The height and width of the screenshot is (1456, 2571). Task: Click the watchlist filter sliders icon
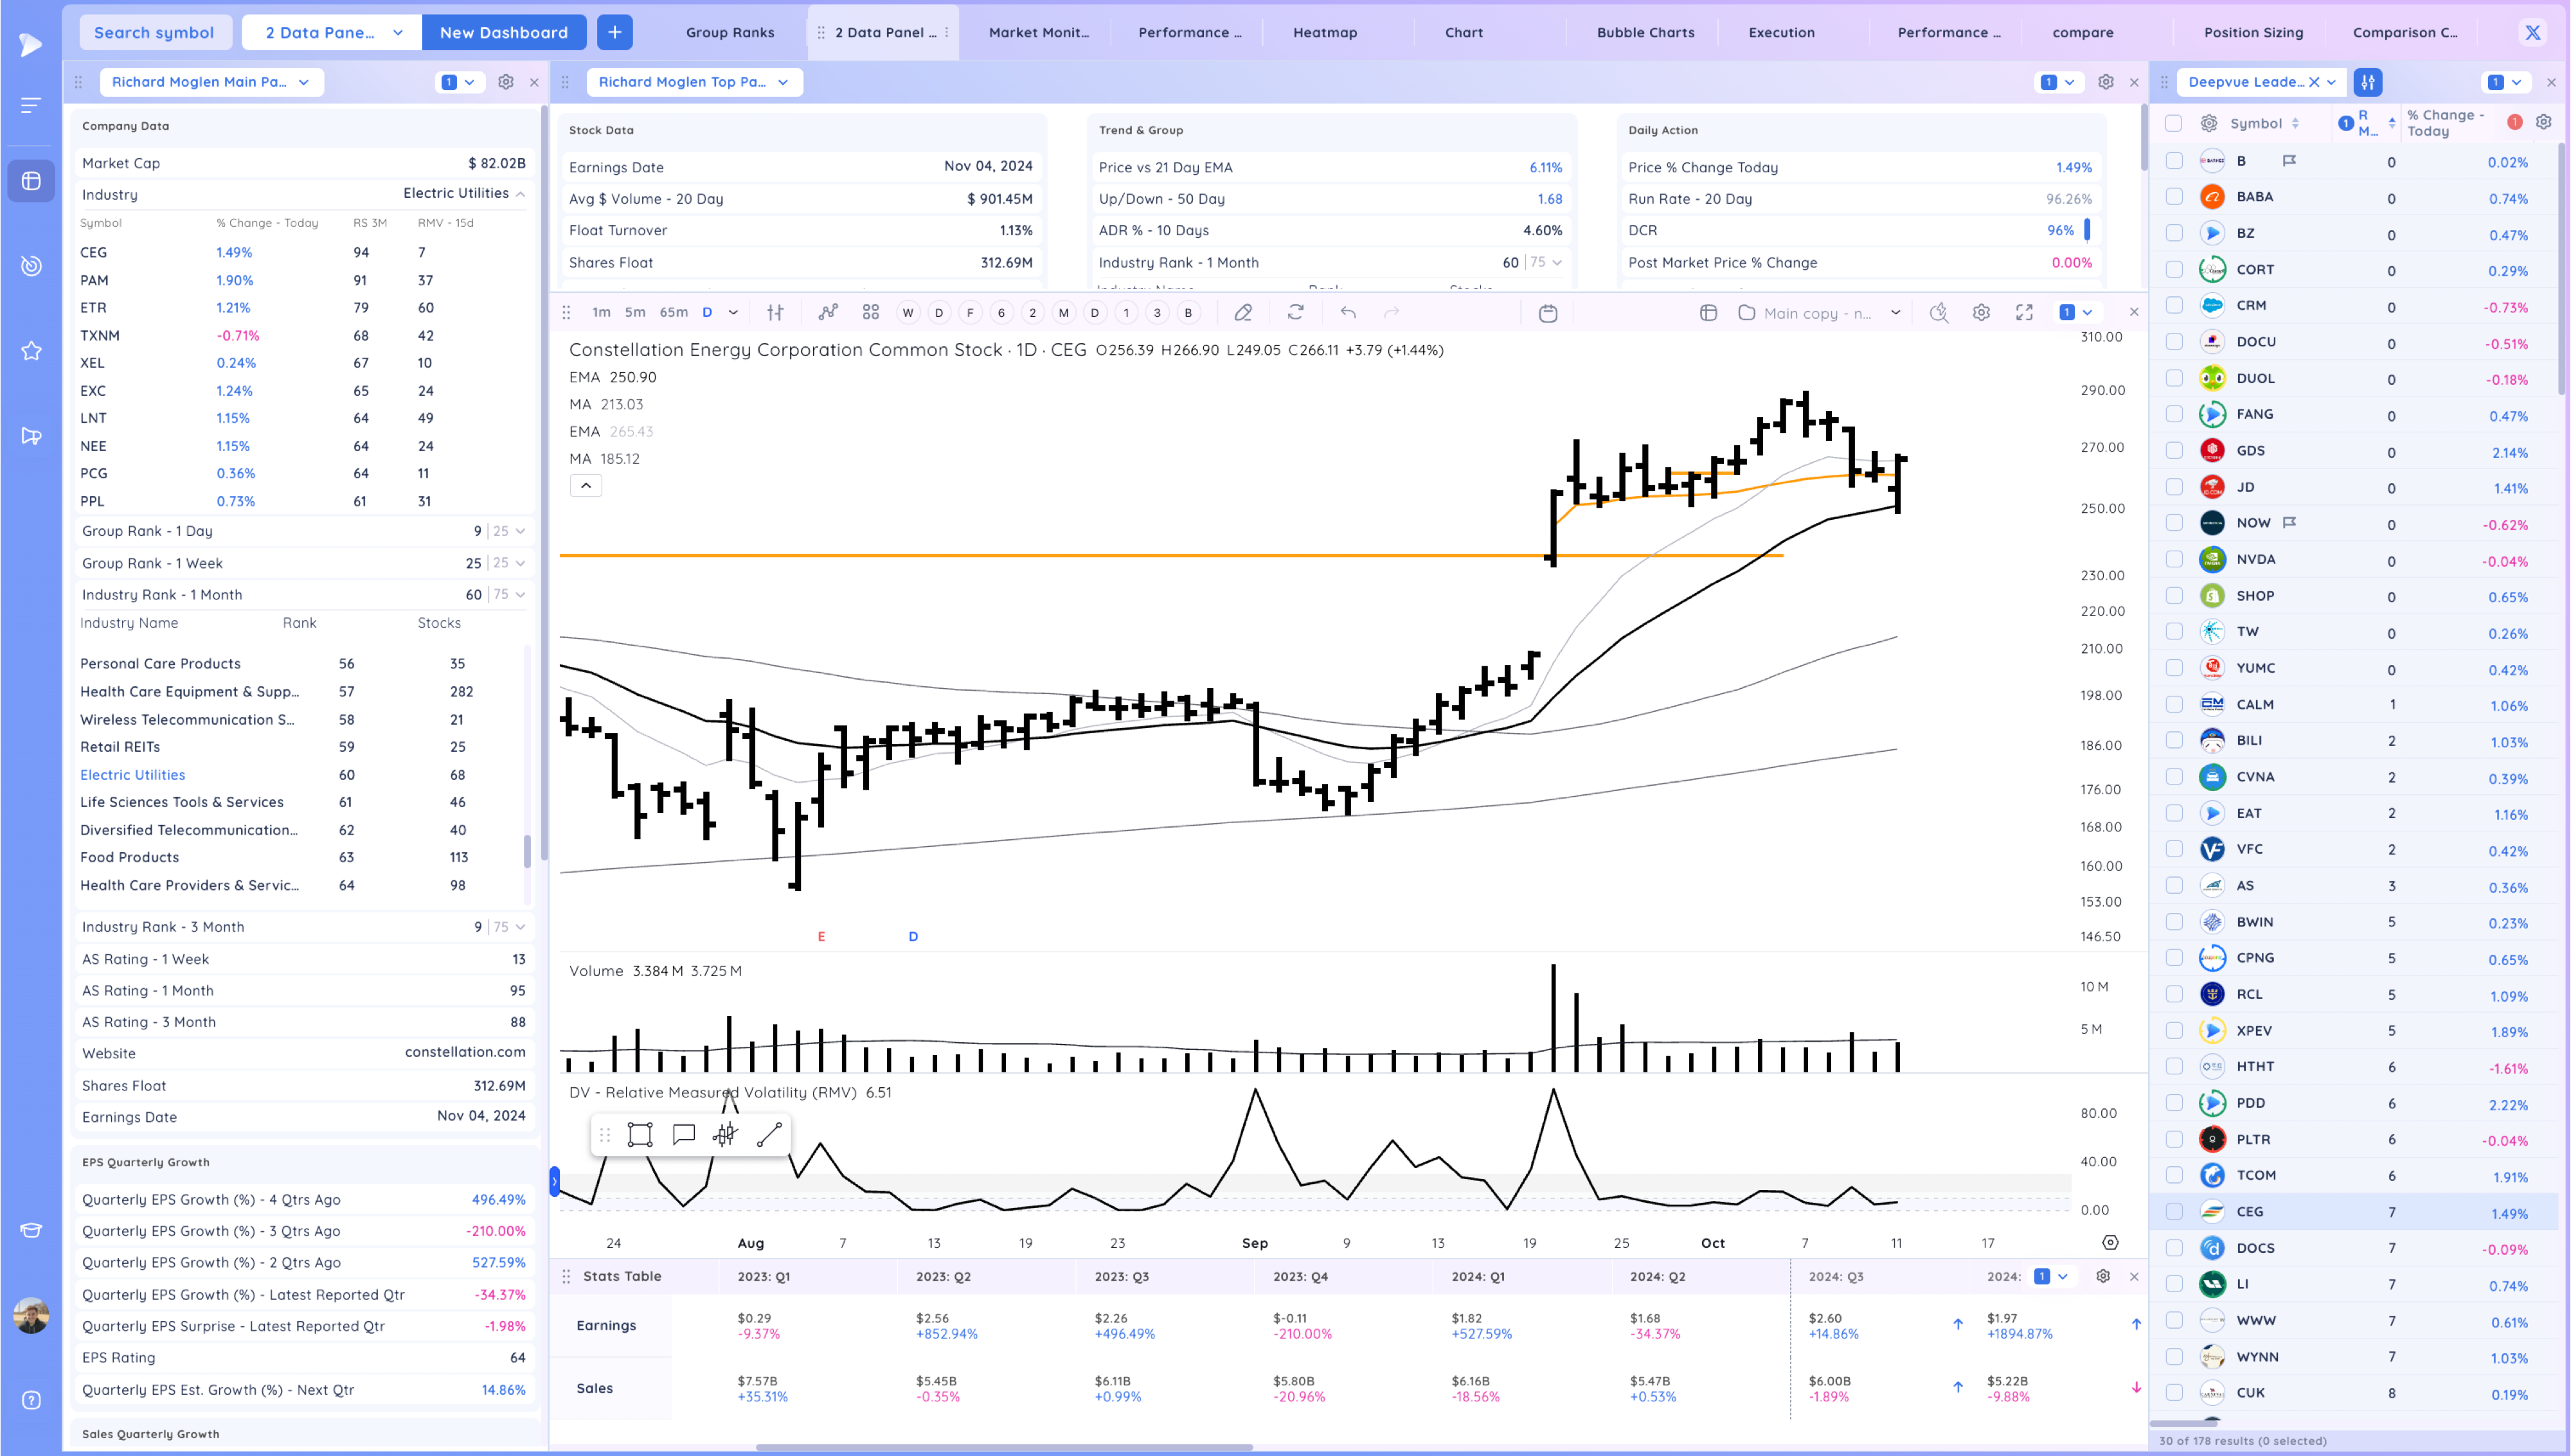pyautogui.click(x=2368, y=82)
